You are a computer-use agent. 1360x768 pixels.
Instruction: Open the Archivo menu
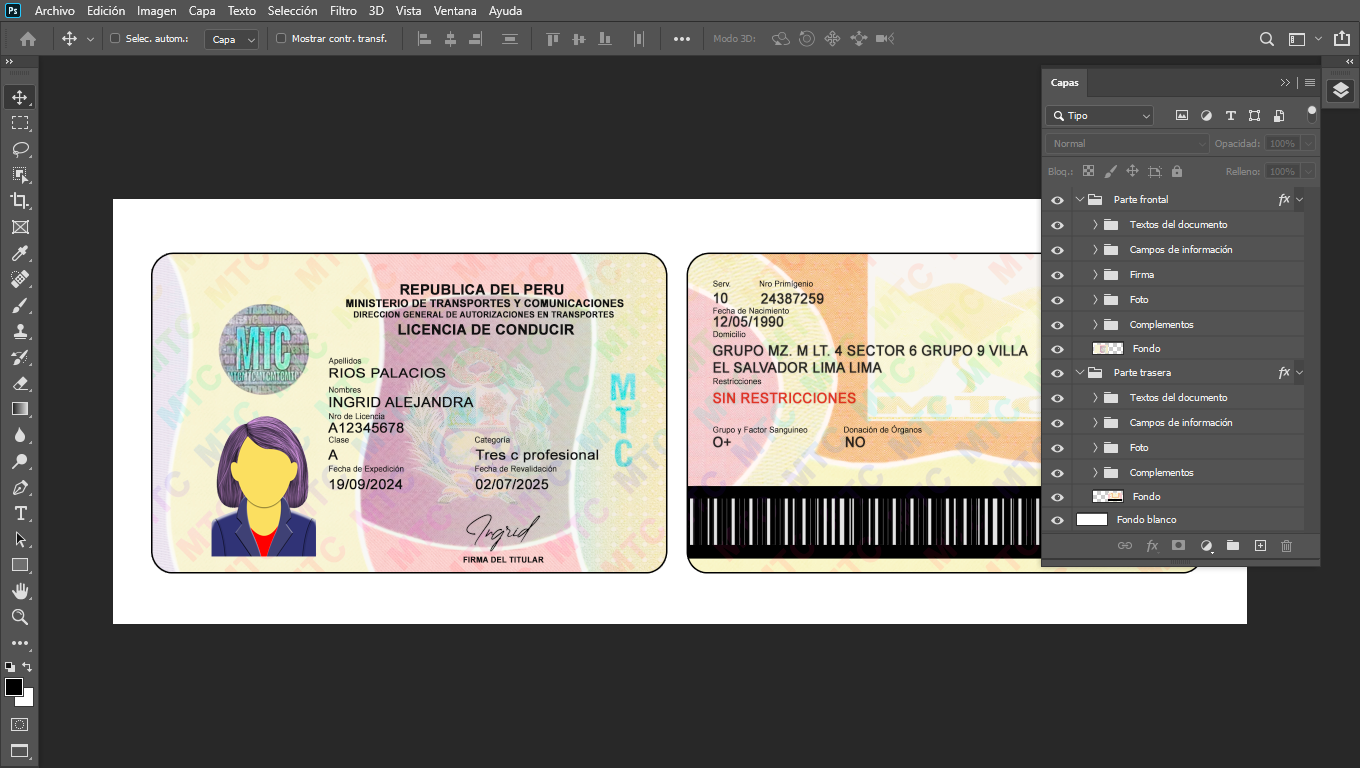55,11
